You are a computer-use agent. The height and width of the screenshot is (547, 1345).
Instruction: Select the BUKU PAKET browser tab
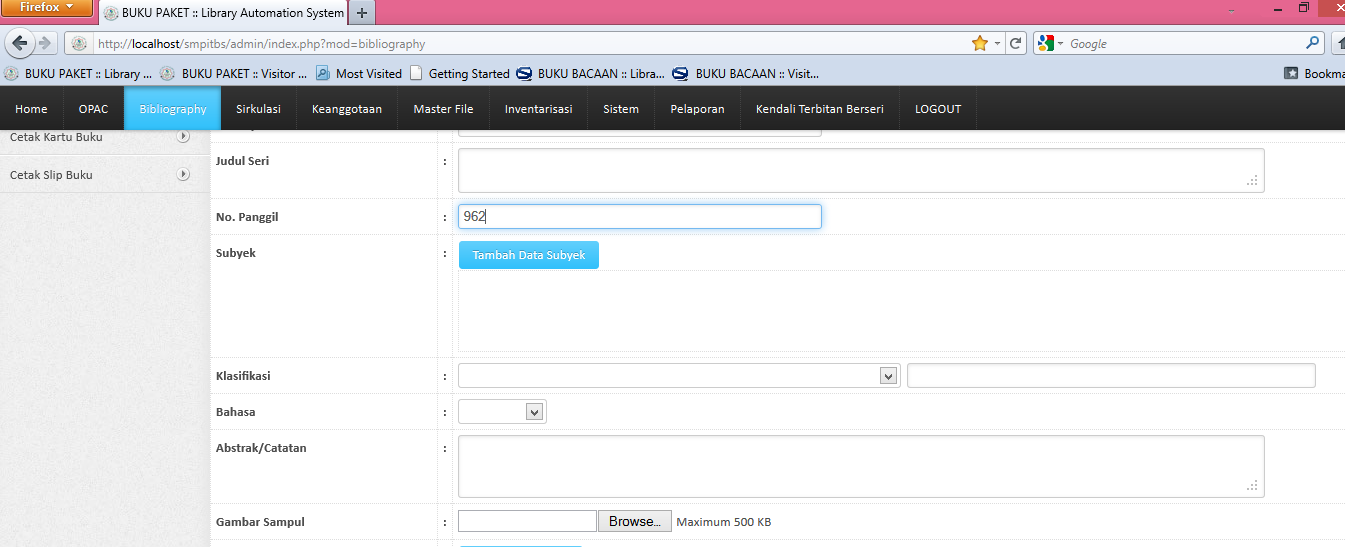coord(224,13)
